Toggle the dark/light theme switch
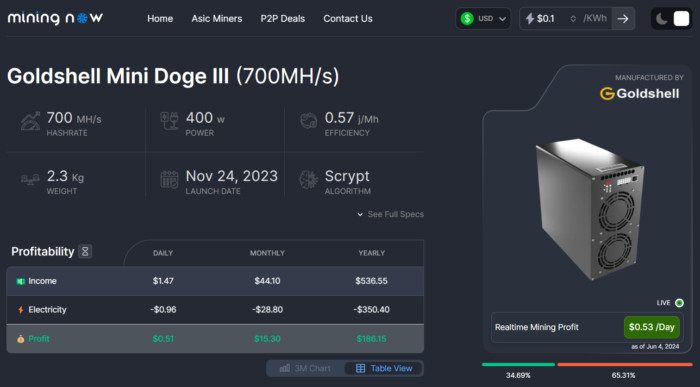The width and height of the screenshot is (700, 387). (x=672, y=19)
